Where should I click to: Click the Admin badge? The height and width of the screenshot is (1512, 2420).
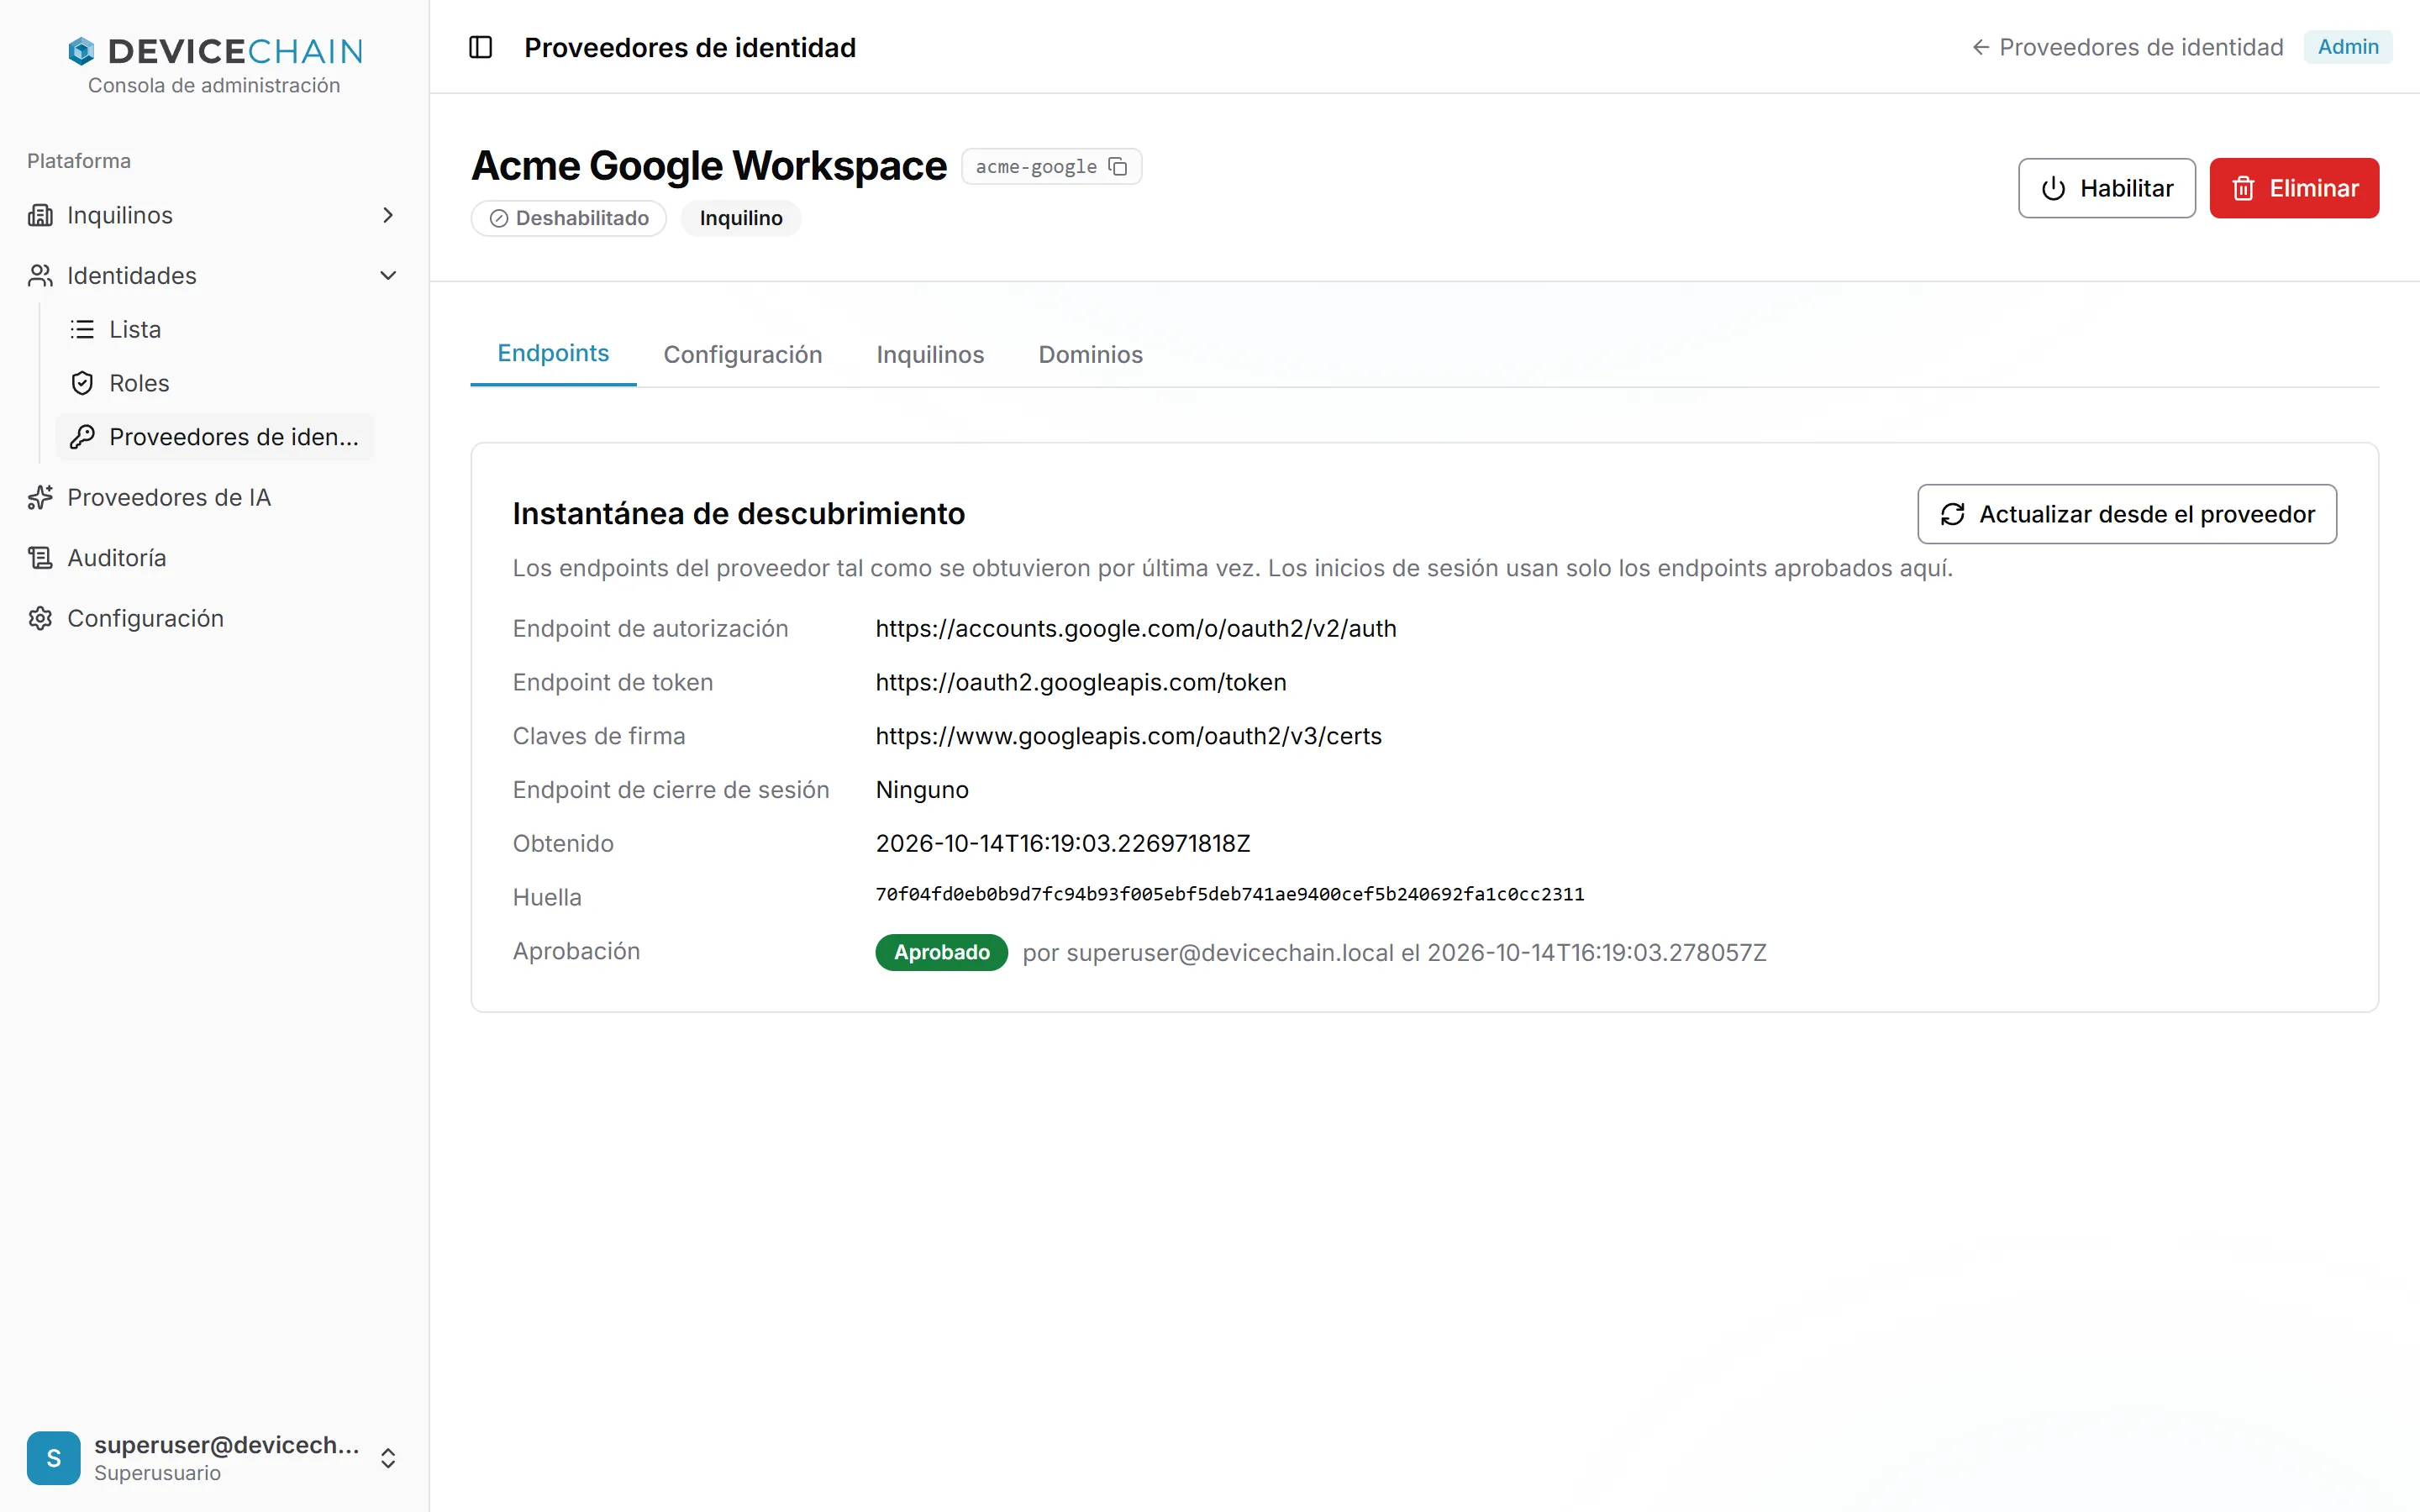coord(2348,47)
